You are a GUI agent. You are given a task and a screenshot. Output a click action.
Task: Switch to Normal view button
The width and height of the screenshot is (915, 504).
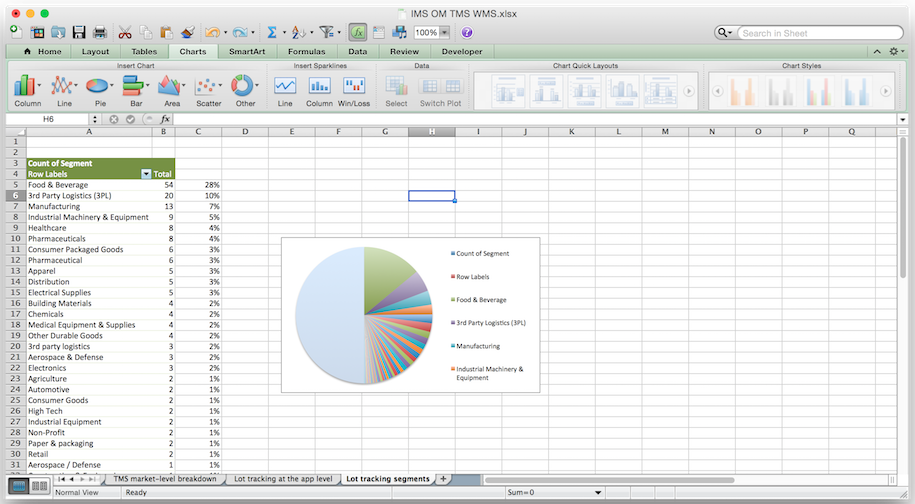click(x=19, y=486)
